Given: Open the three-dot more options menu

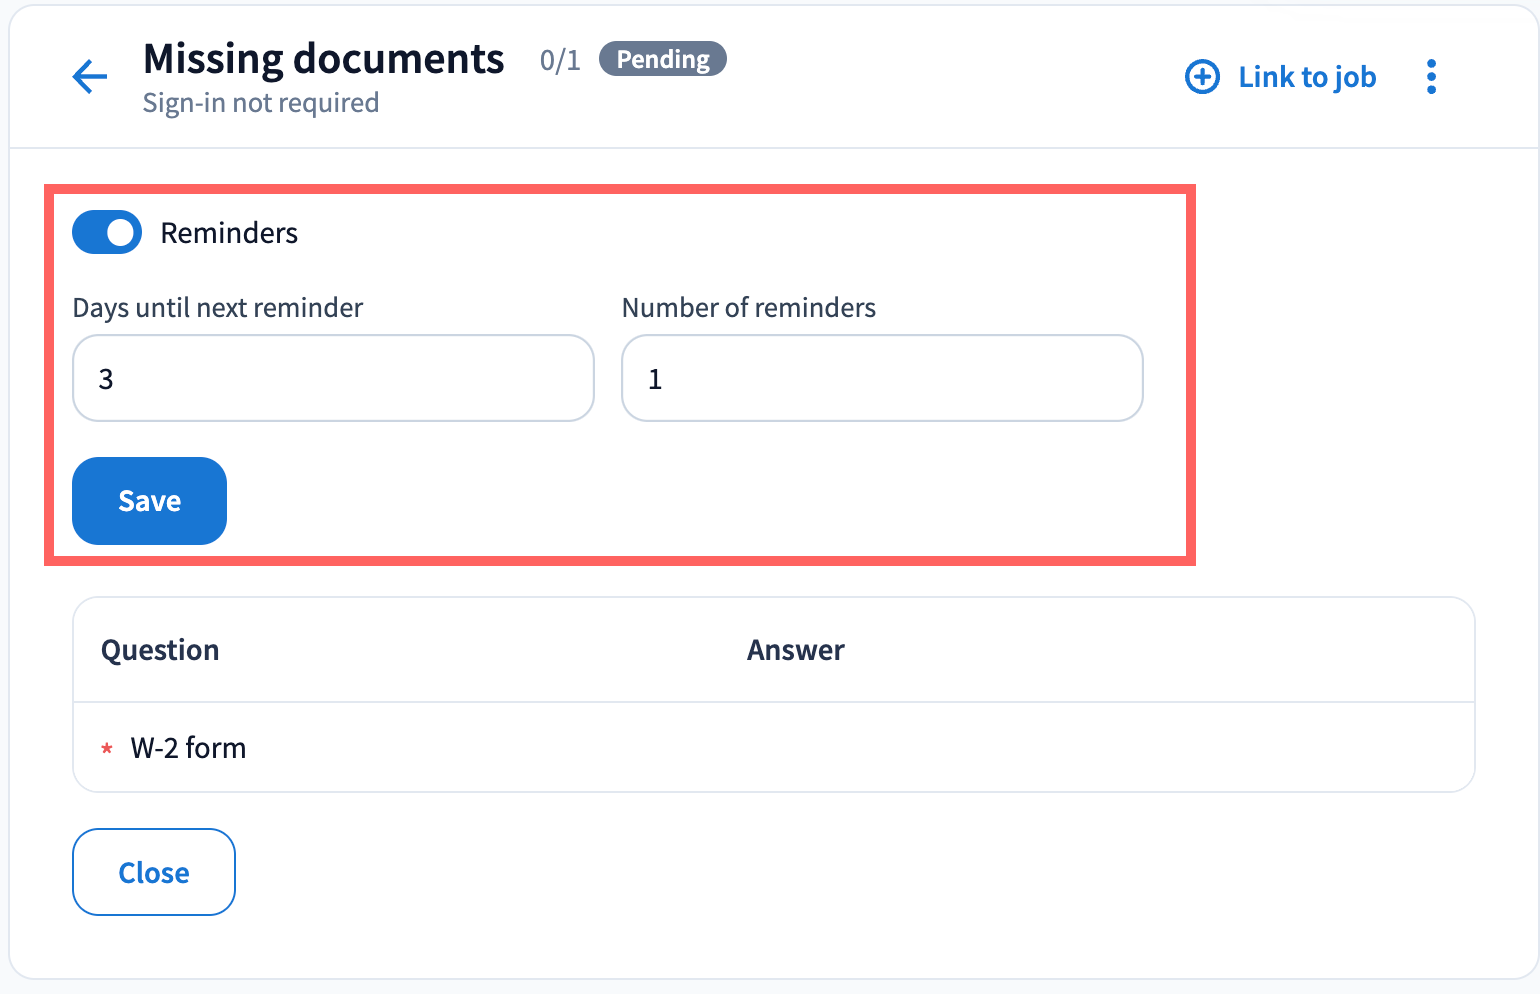Looking at the screenshot, I should [1431, 77].
